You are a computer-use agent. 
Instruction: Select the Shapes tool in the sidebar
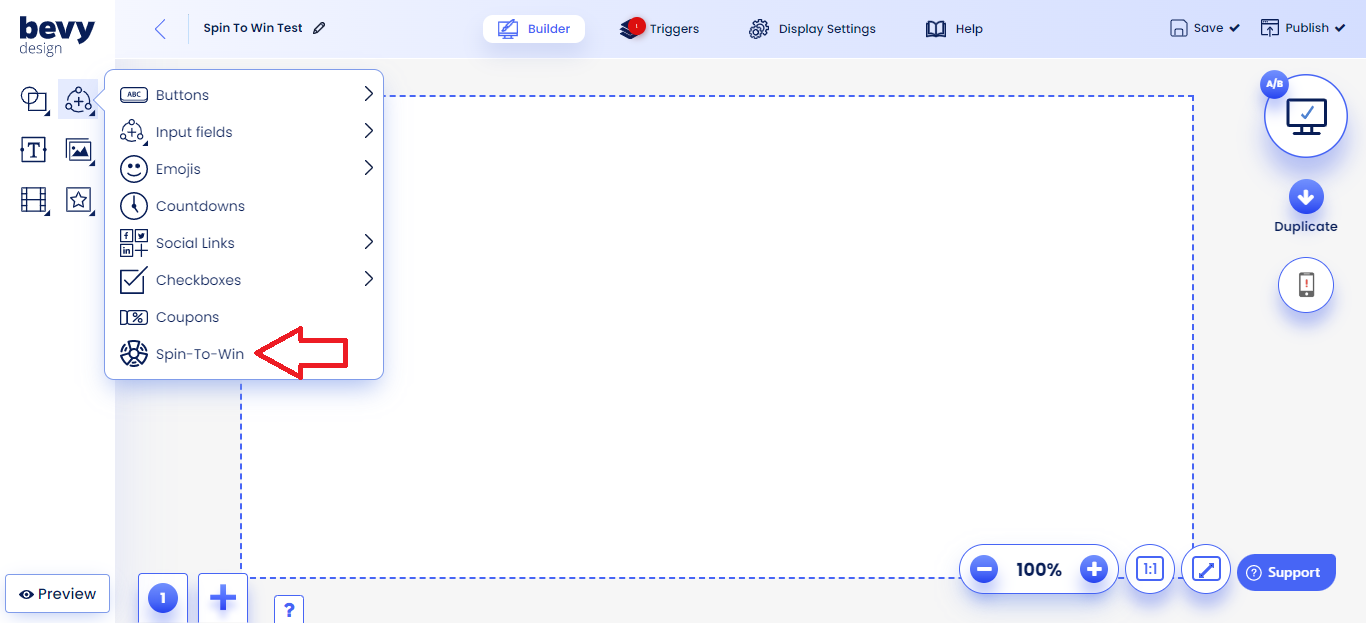pyautogui.click(x=34, y=99)
